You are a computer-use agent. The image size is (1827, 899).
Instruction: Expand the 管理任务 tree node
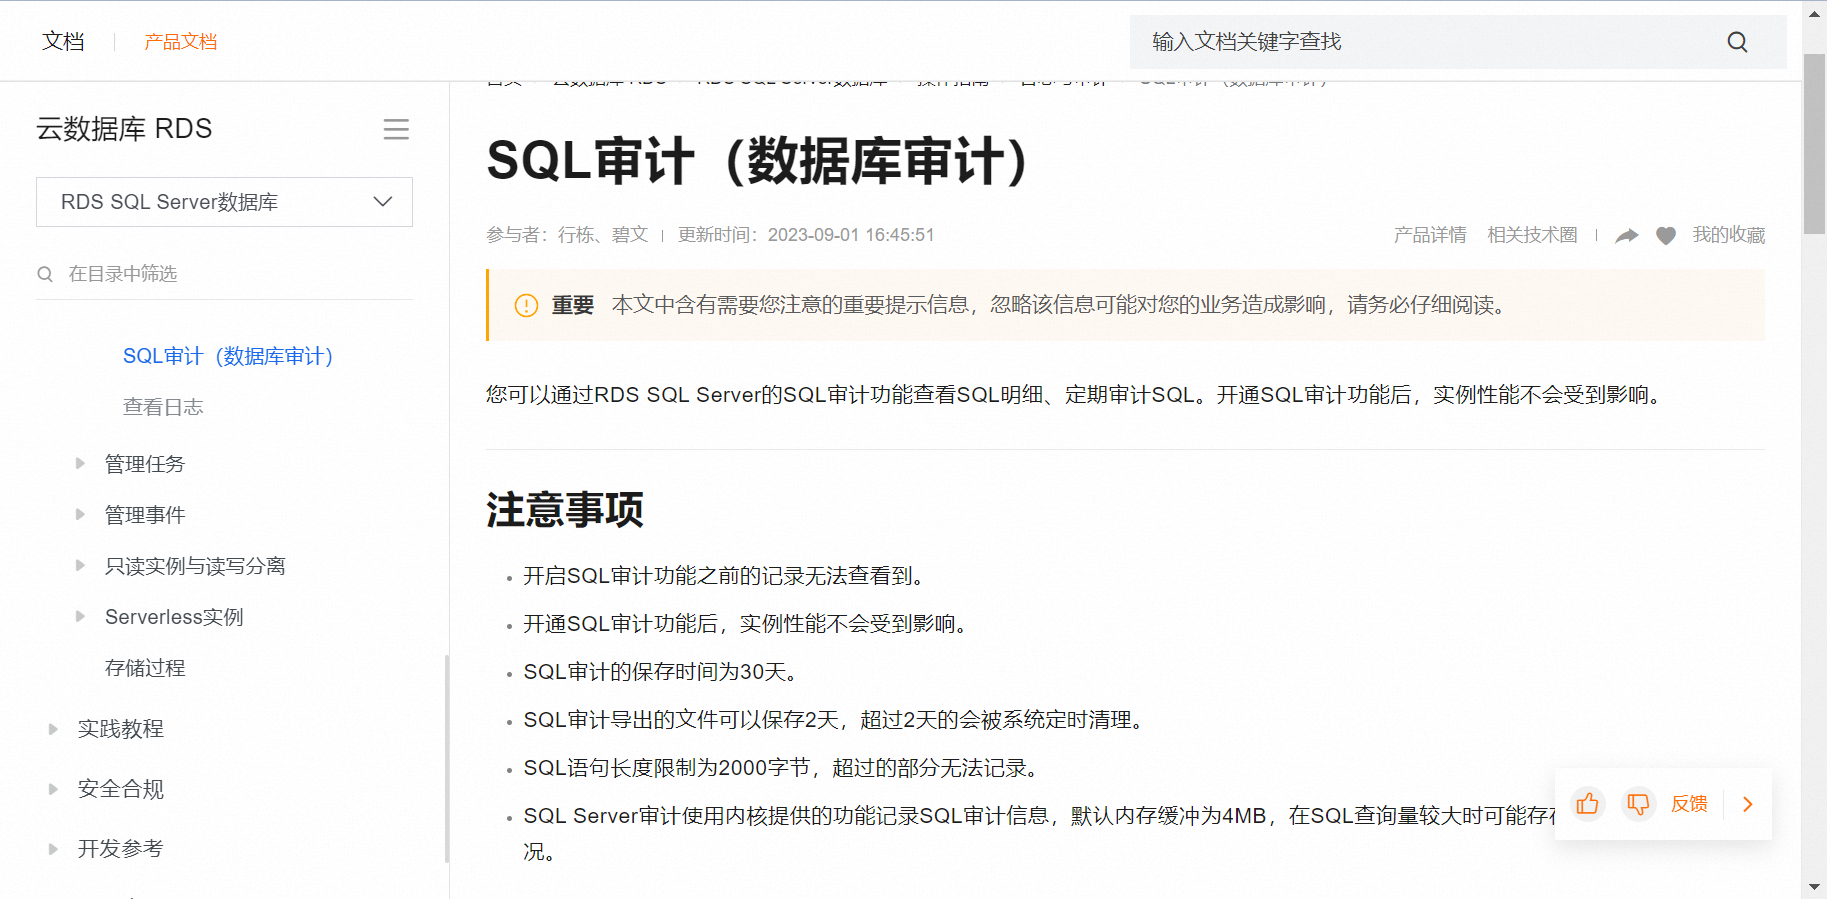click(x=80, y=463)
